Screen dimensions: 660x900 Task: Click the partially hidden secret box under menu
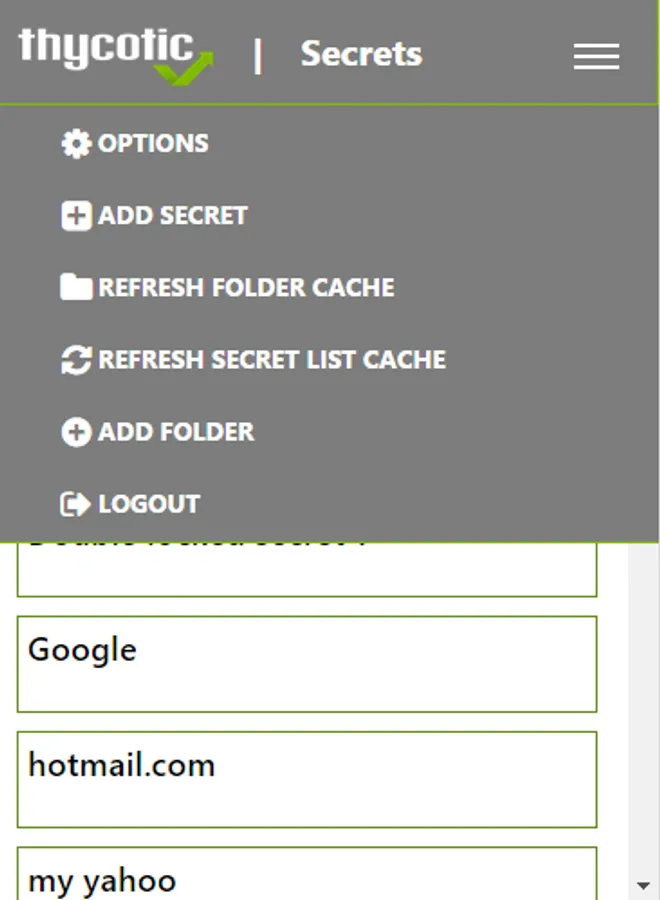(307, 569)
